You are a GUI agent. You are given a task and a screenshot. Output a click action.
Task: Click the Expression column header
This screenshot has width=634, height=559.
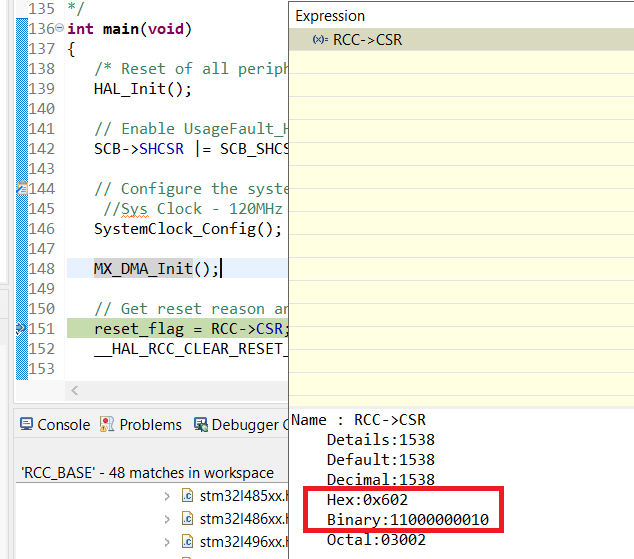[x=330, y=16]
